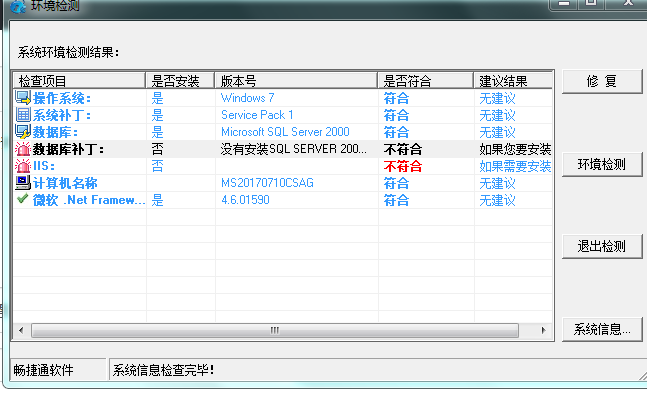This screenshot has height=397, width=647.
Task: Click the 数据库 row database icon
Action: tap(23, 132)
